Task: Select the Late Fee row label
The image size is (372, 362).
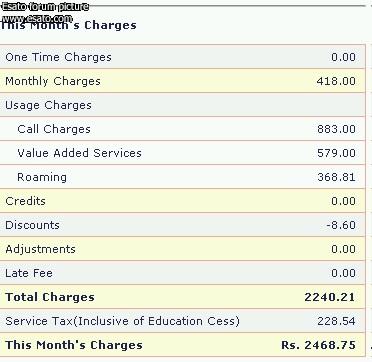Action: [x=29, y=273]
